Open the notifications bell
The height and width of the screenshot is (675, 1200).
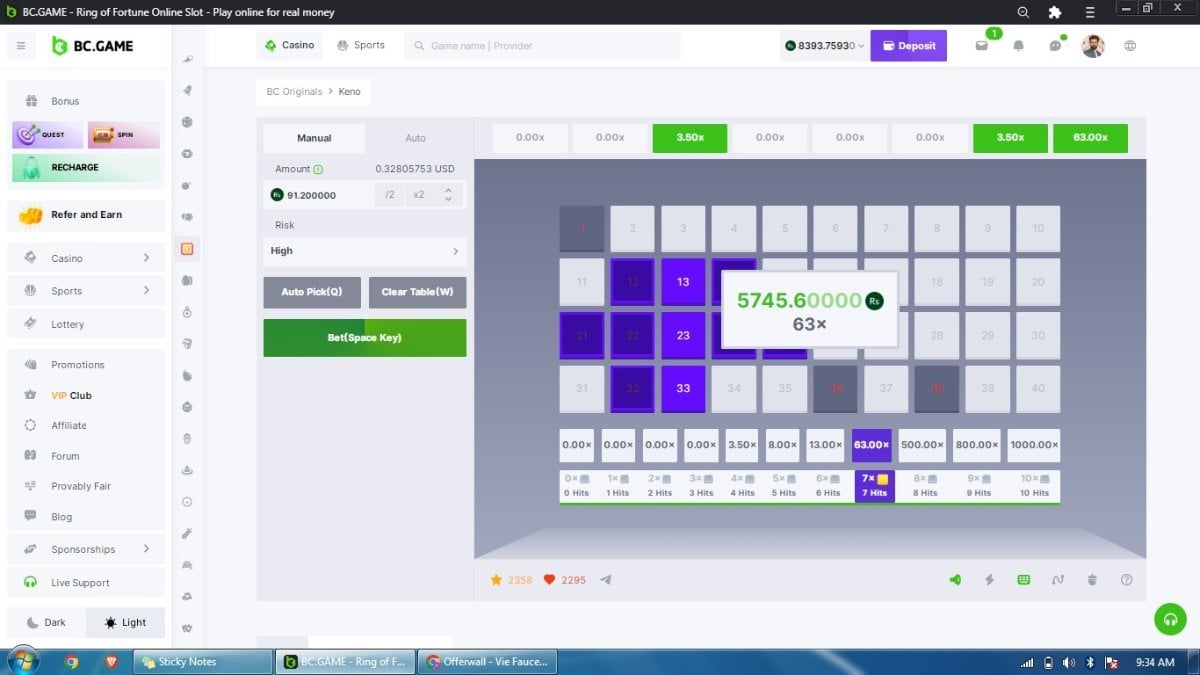pyautogui.click(x=1018, y=46)
